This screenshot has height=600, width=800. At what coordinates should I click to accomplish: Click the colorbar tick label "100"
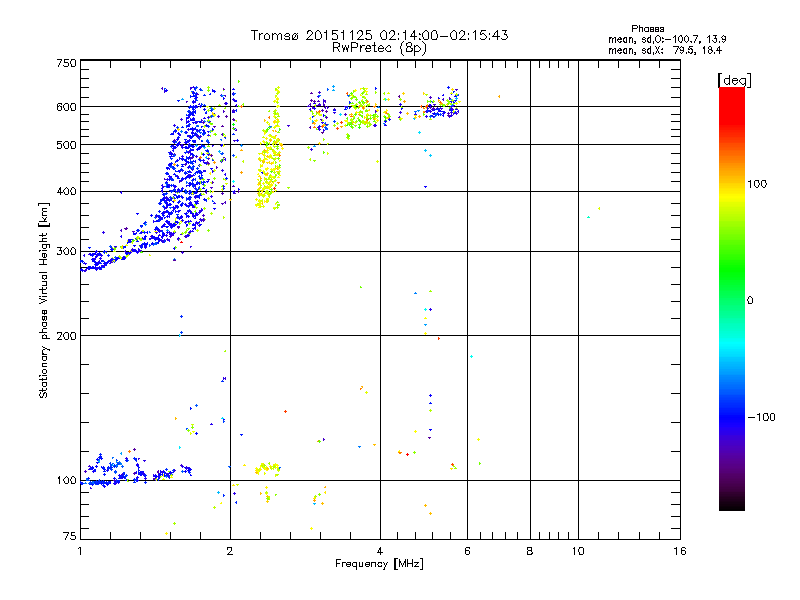tap(757, 184)
